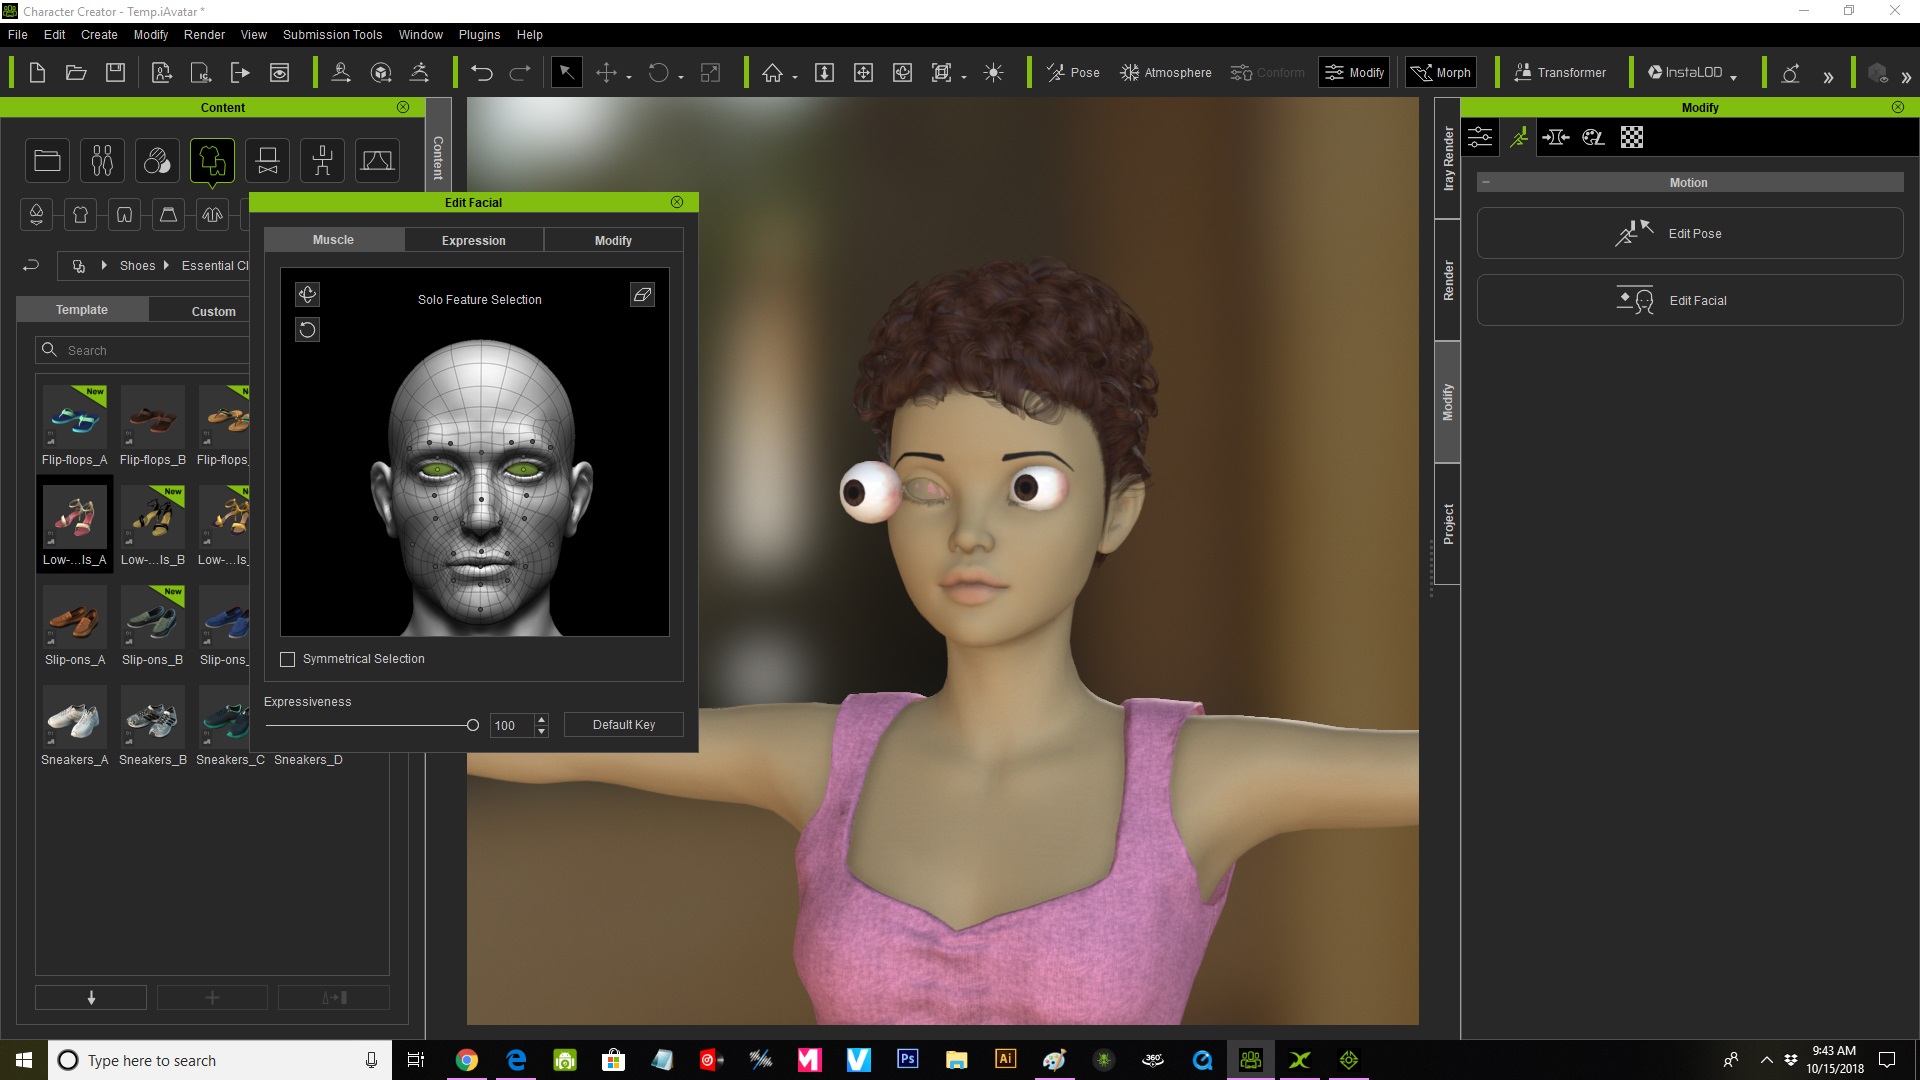
Task: Expand the InstaLOD dropdown arrow
Action: pos(1733,76)
